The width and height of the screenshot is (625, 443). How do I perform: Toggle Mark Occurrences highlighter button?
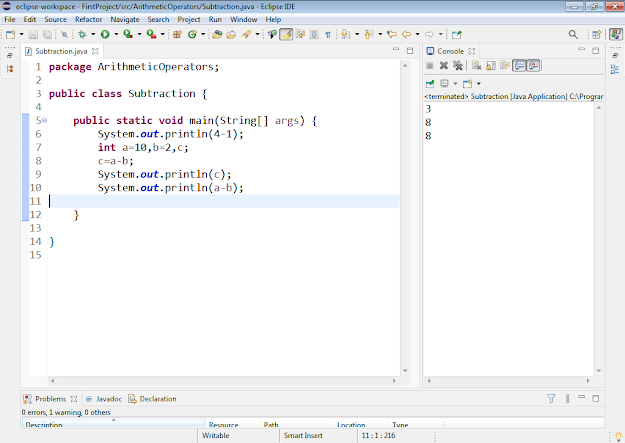tap(286, 35)
